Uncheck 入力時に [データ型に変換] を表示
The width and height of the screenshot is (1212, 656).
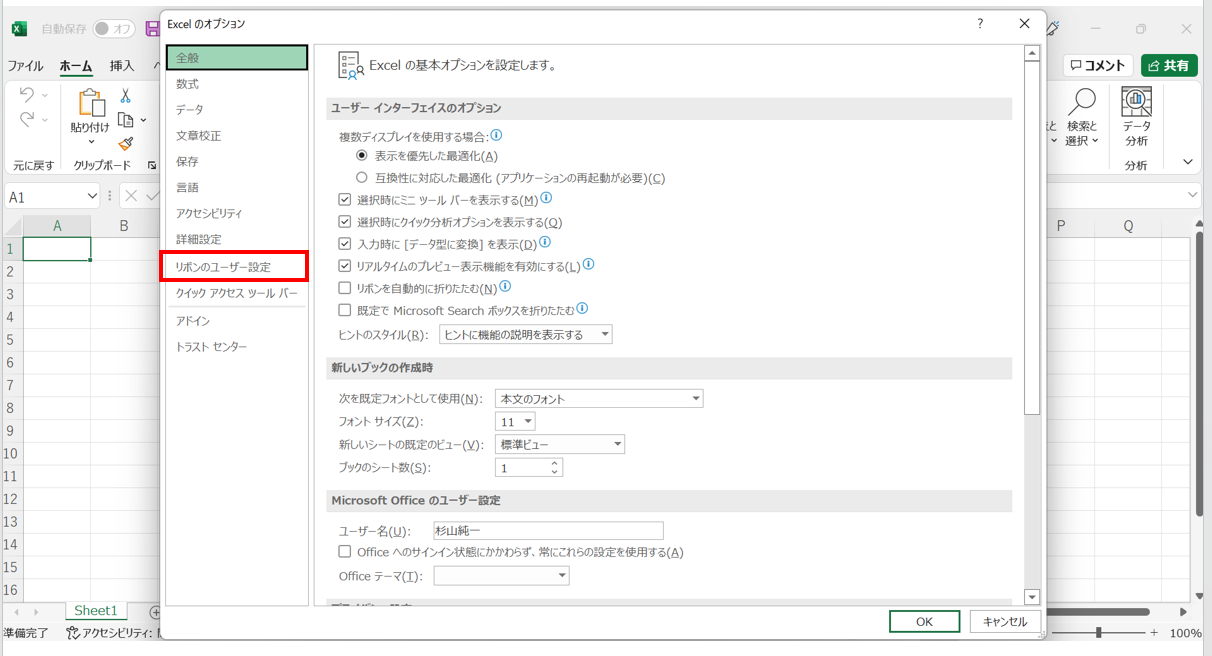[345, 244]
